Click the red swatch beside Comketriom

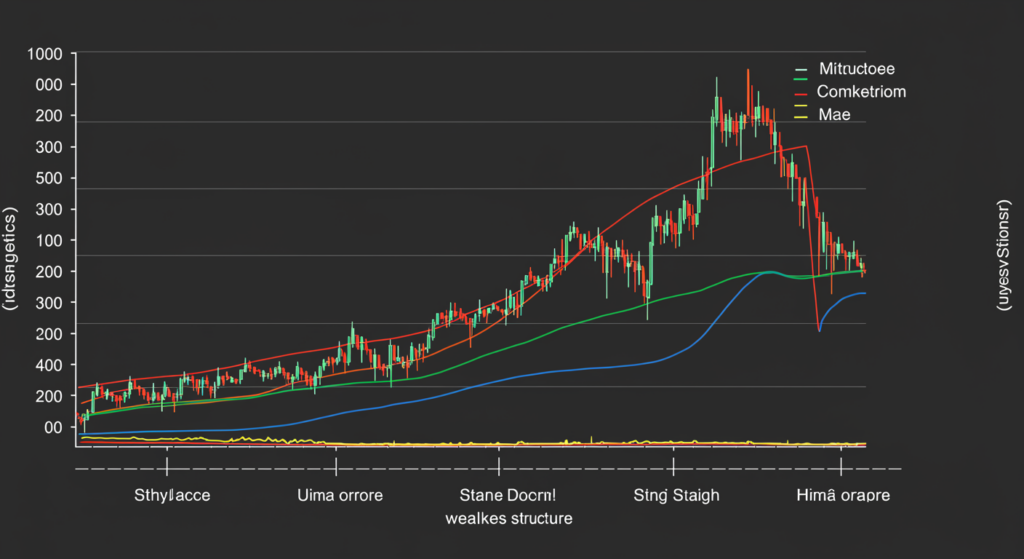tap(799, 93)
